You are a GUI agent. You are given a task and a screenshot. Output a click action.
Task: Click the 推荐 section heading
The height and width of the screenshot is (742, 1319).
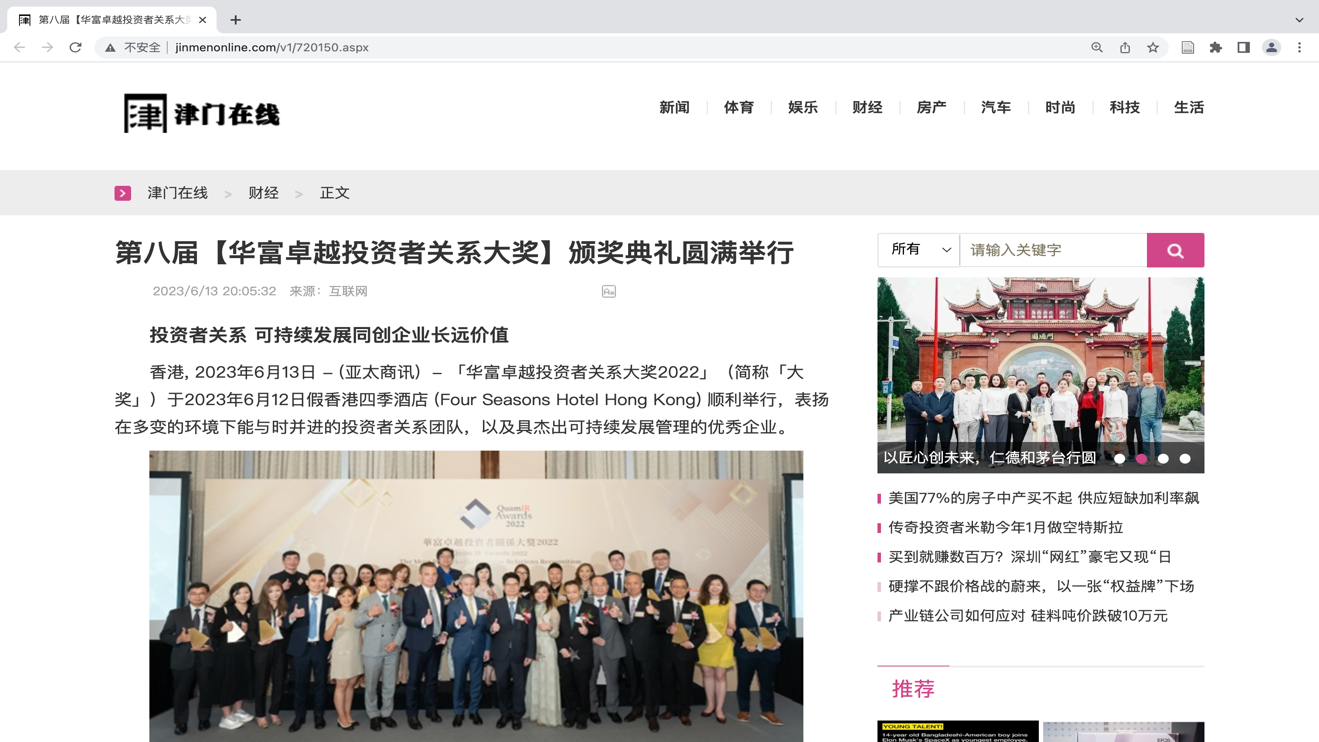[913, 689]
